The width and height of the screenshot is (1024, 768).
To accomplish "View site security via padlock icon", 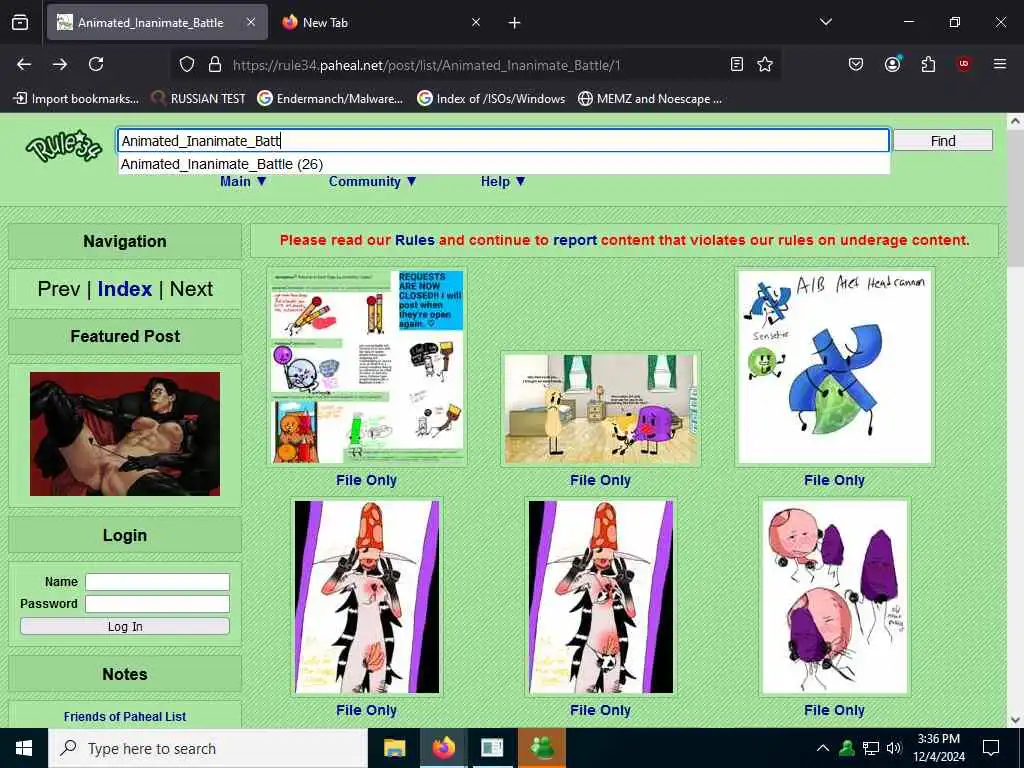I will click(x=215, y=64).
